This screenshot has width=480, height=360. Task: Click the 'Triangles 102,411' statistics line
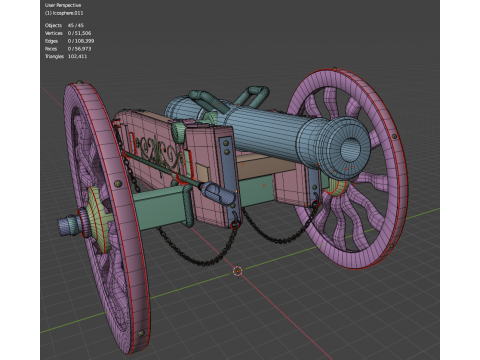(x=66, y=56)
